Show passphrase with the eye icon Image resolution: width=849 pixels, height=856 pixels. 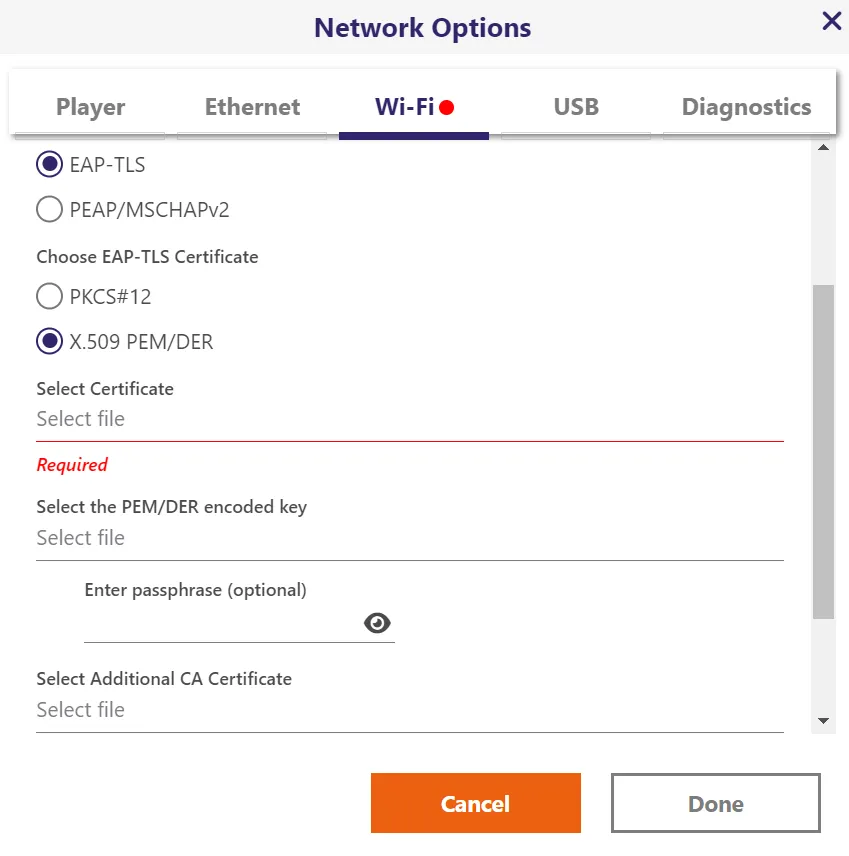point(377,623)
